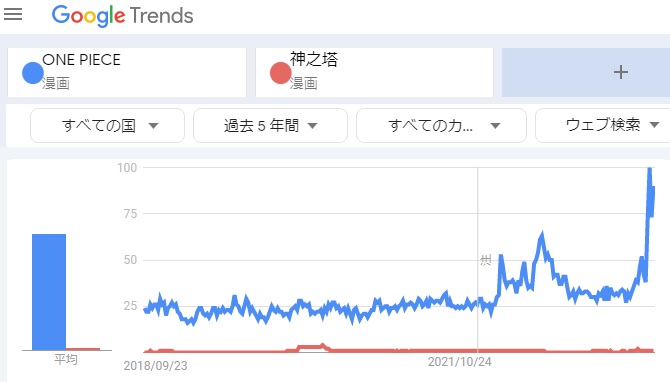Image resolution: width=670 pixels, height=382 pixels.
Task: Click the note marker on the 2021/10/24 line
Action: (x=485, y=260)
